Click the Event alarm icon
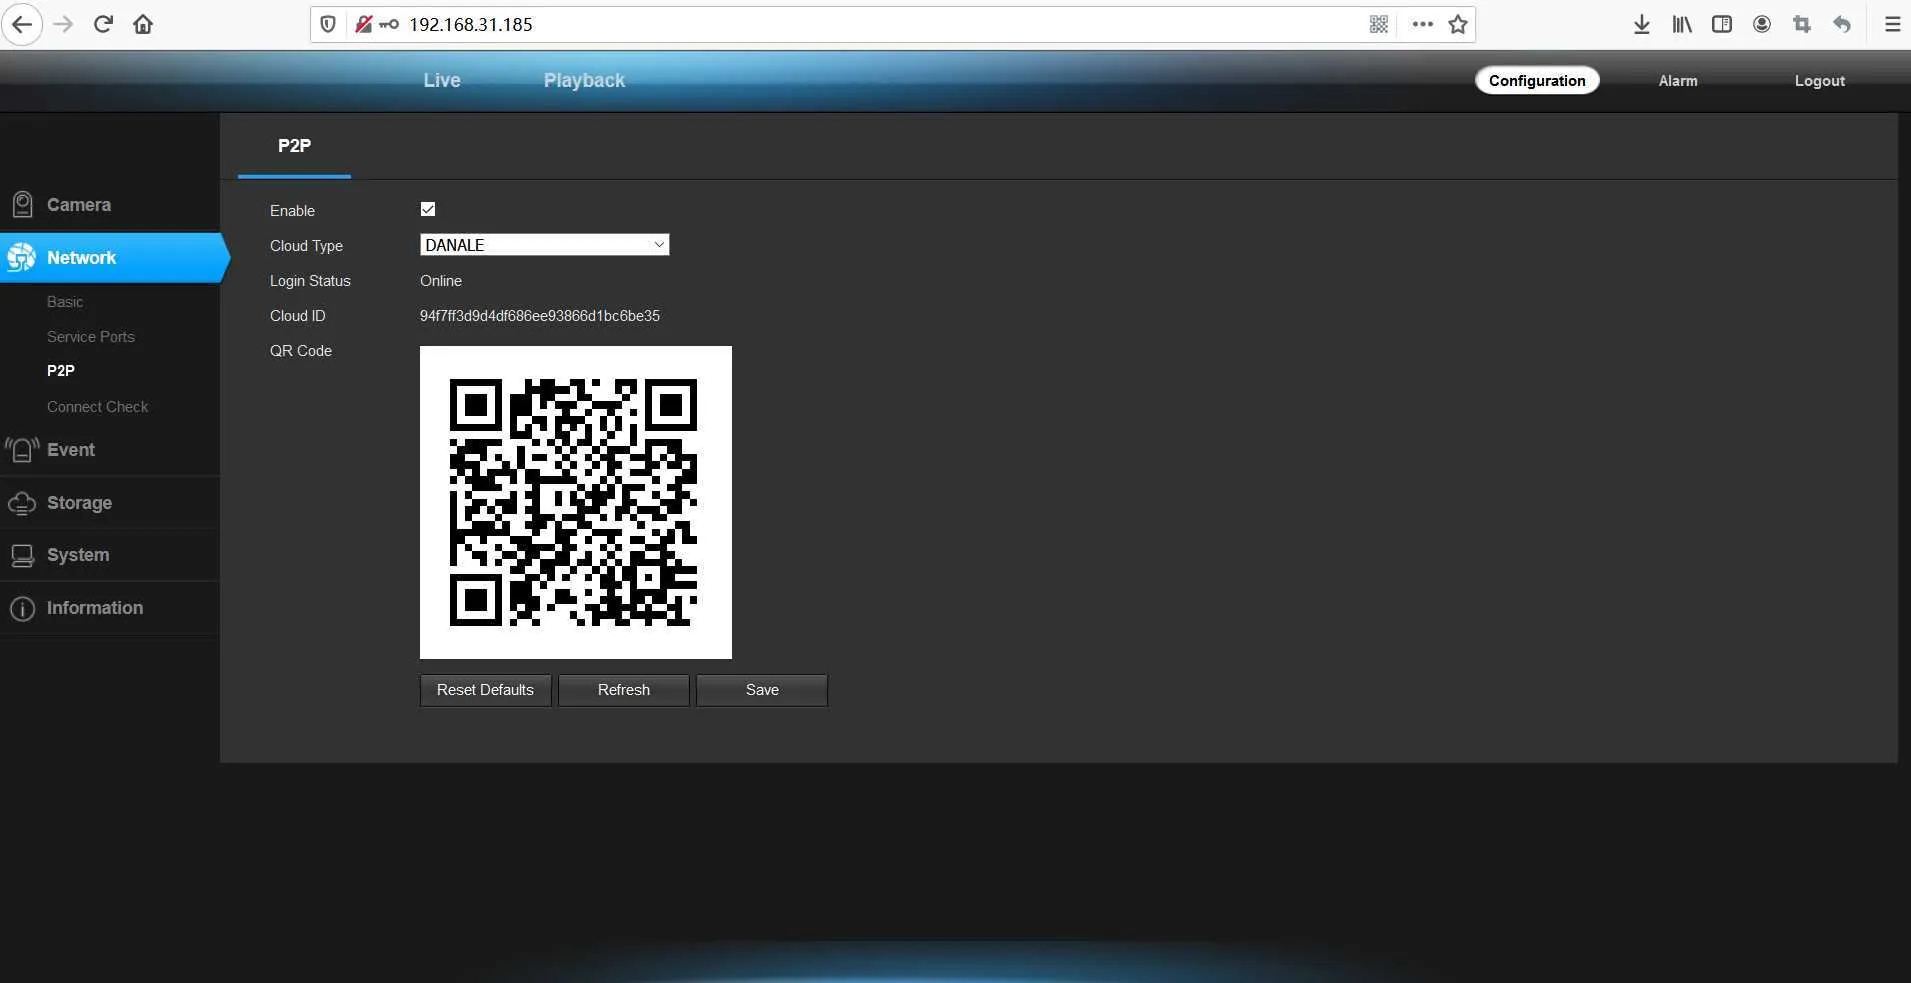The image size is (1911, 983). 22,450
